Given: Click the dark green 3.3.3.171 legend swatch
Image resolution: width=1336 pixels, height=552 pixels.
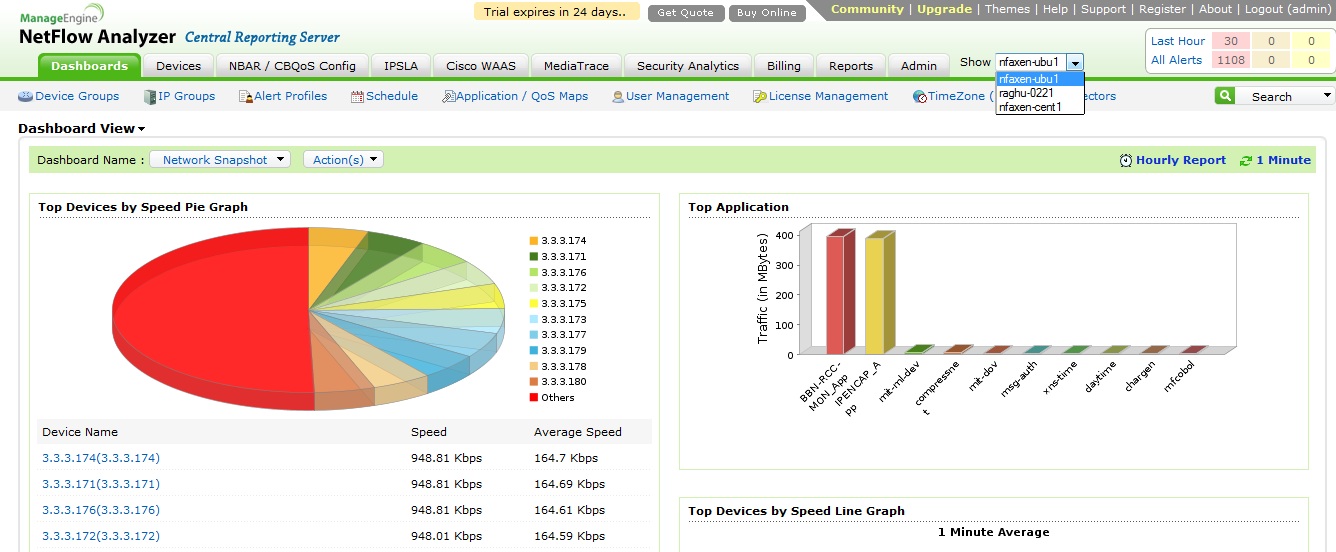Looking at the screenshot, I should tap(533, 257).
